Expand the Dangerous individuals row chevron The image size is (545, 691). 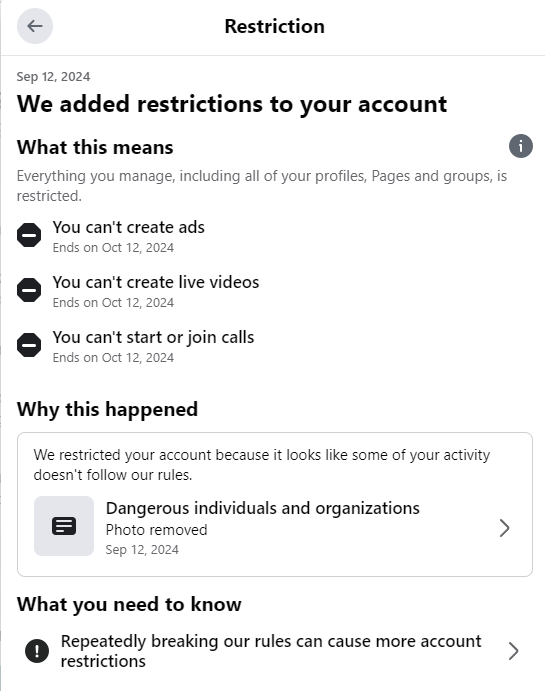[504, 528]
